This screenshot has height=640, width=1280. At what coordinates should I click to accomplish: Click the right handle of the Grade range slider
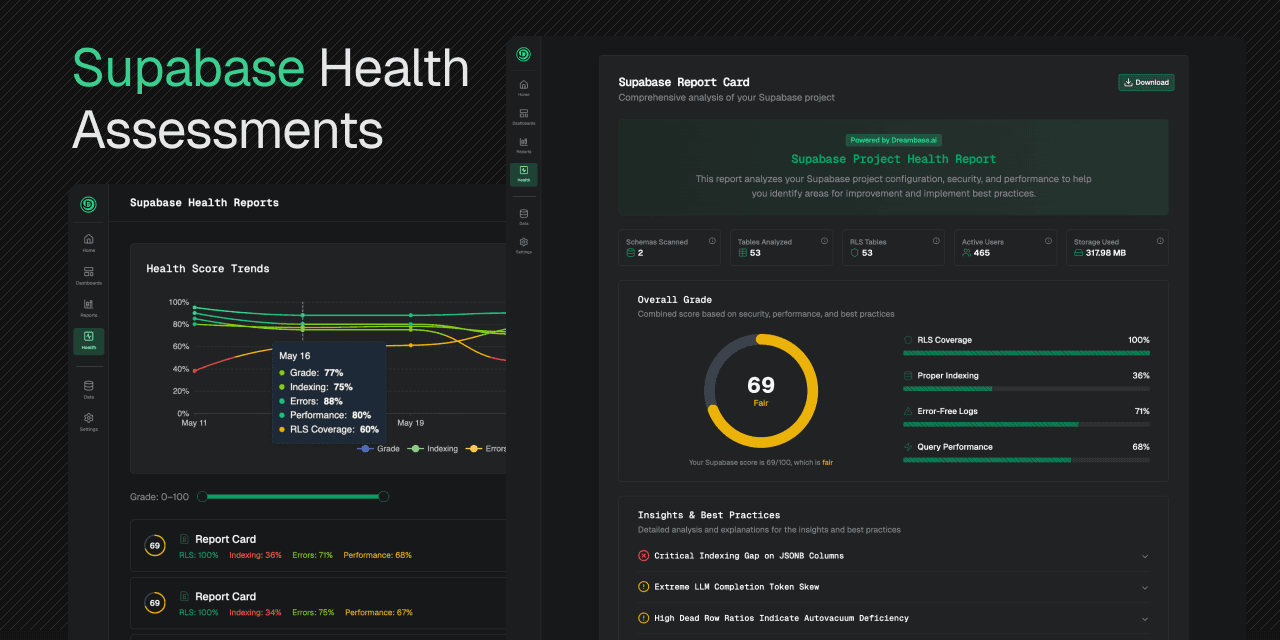tap(383, 497)
